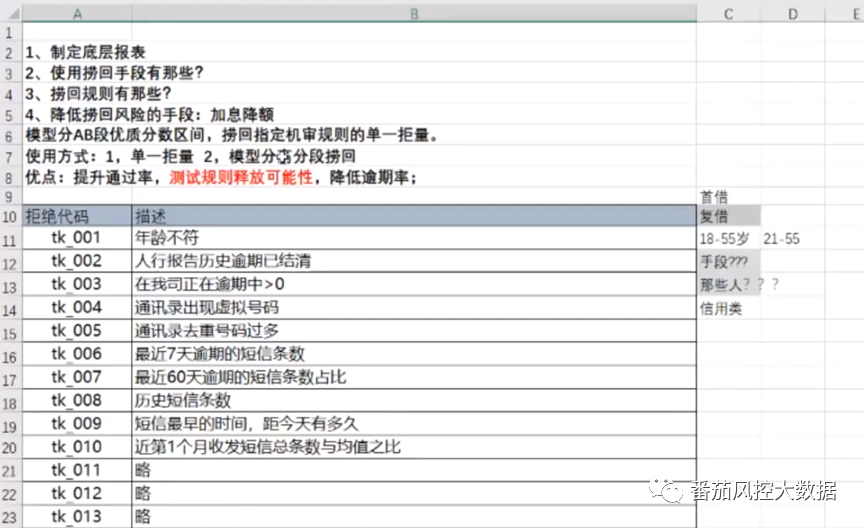Click the '复借' cell in column C
864x528 pixels.
tap(728, 216)
